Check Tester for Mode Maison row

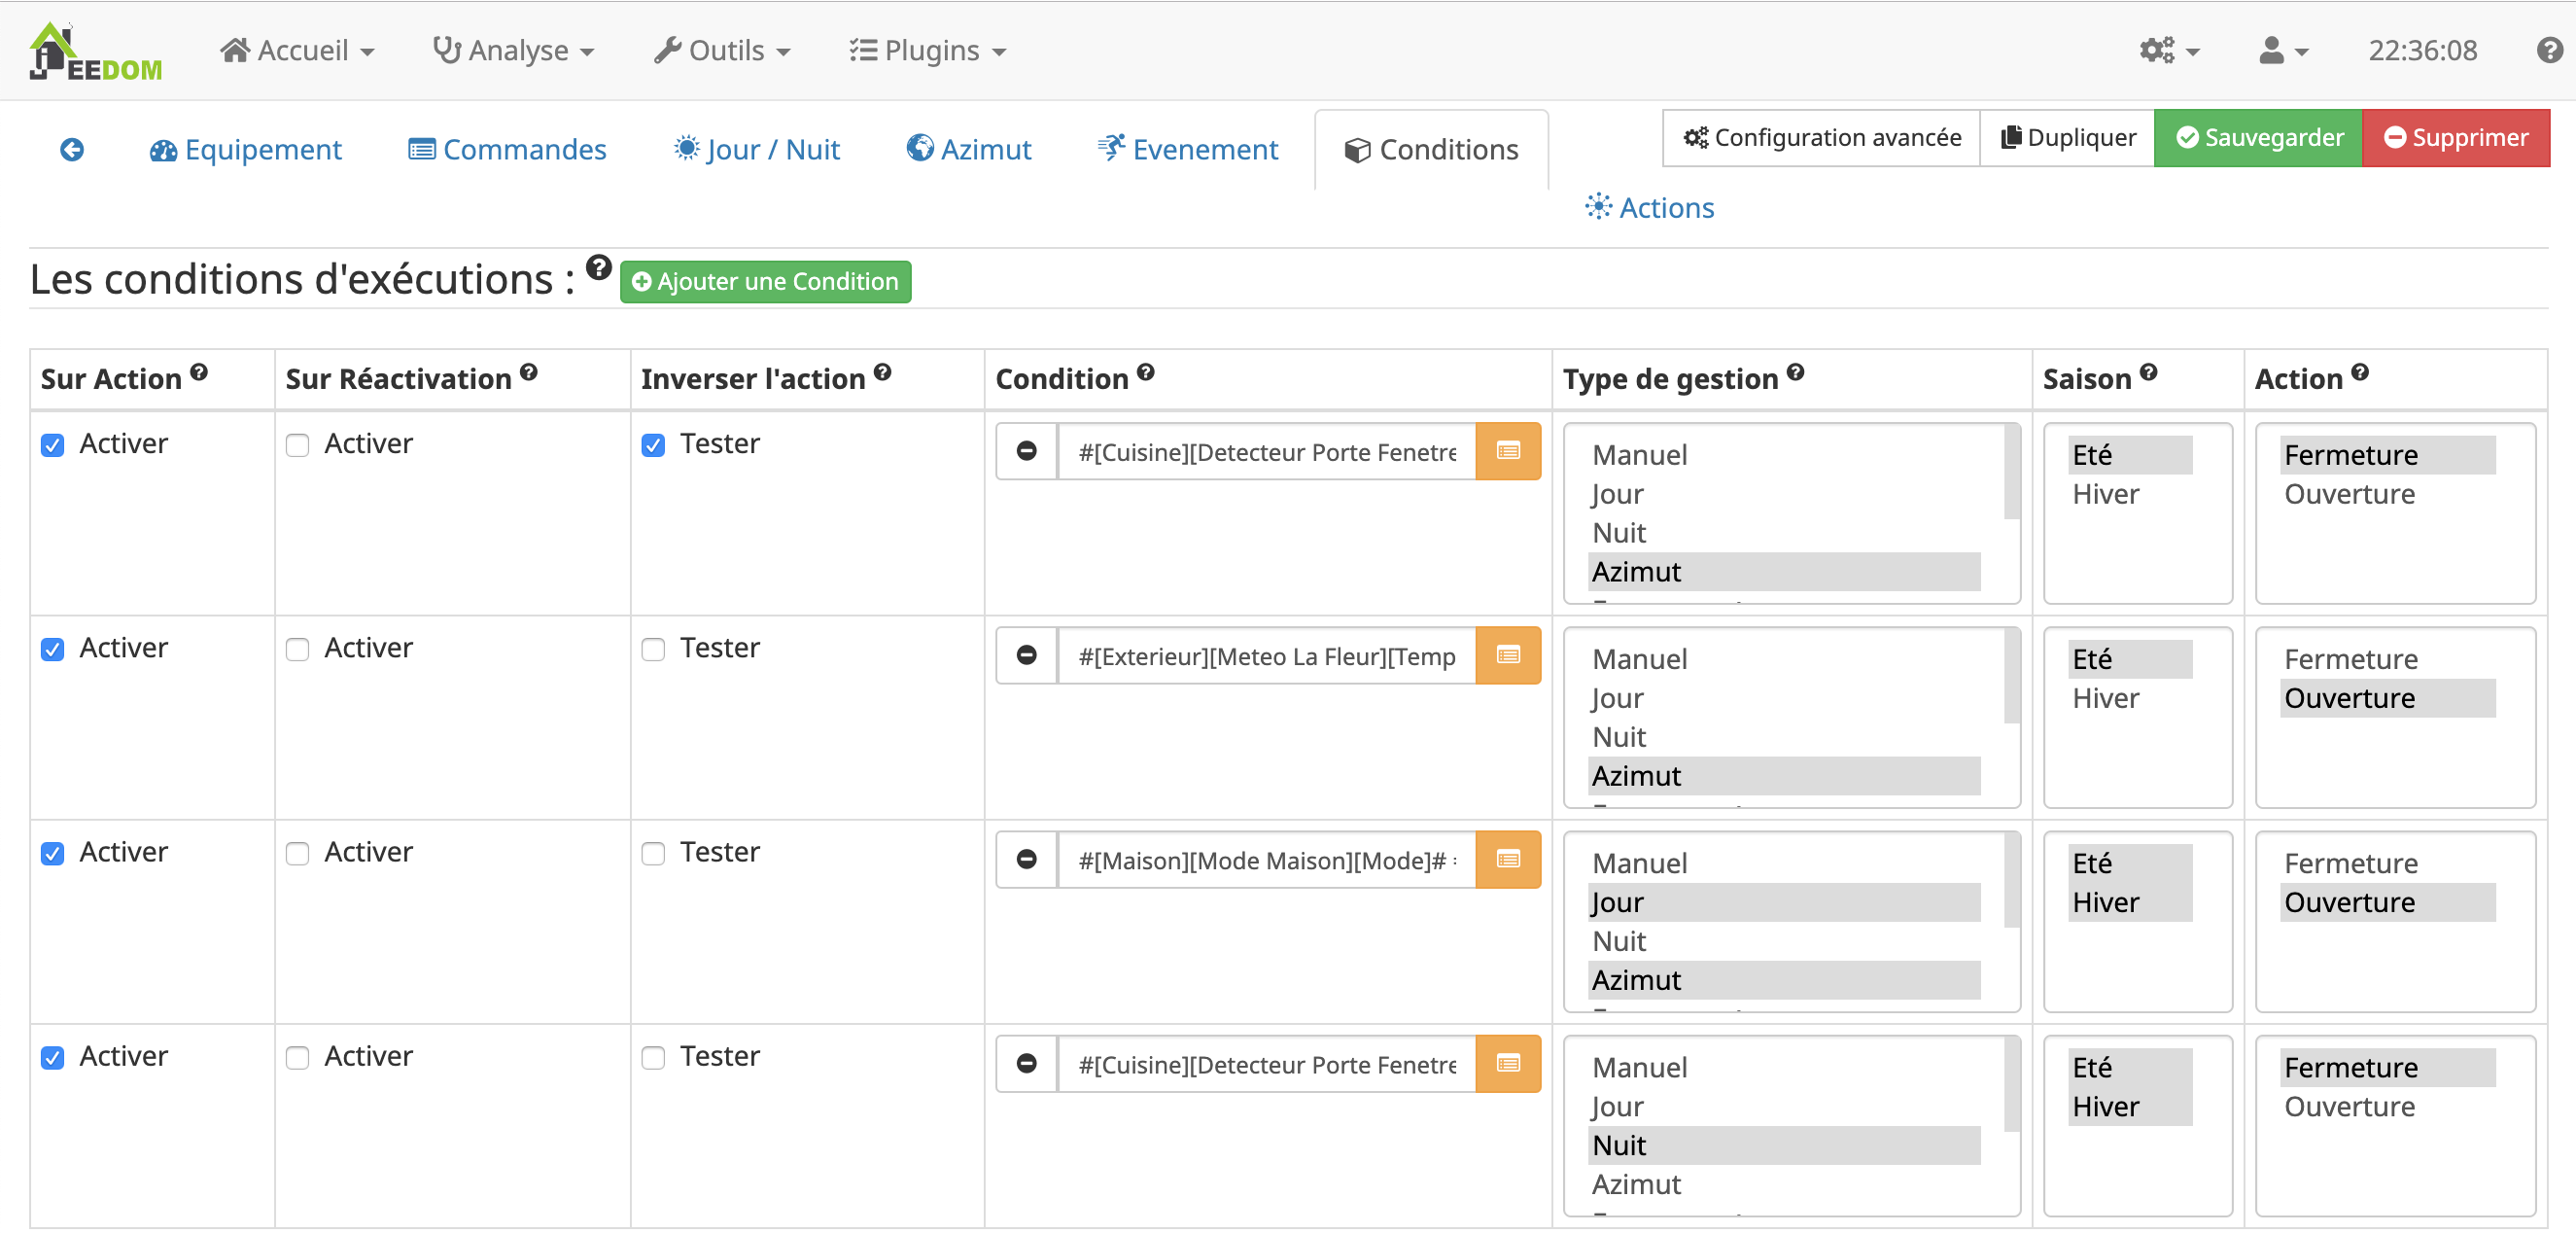click(653, 853)
